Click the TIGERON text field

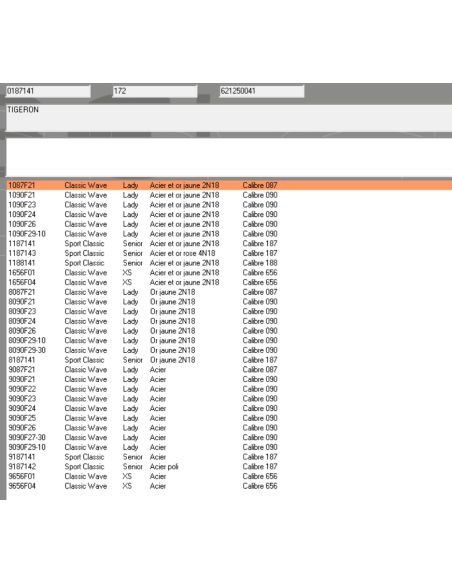(x=229, y=118)
